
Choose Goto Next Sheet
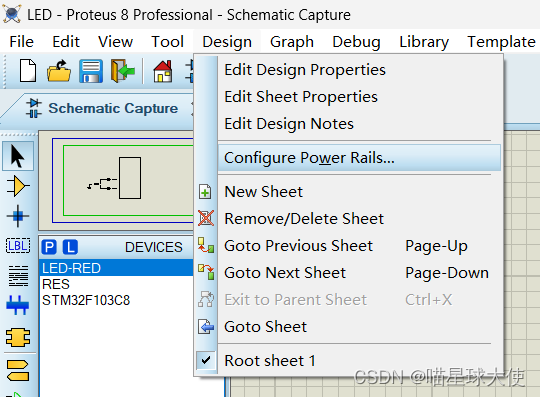pos(348,273)
